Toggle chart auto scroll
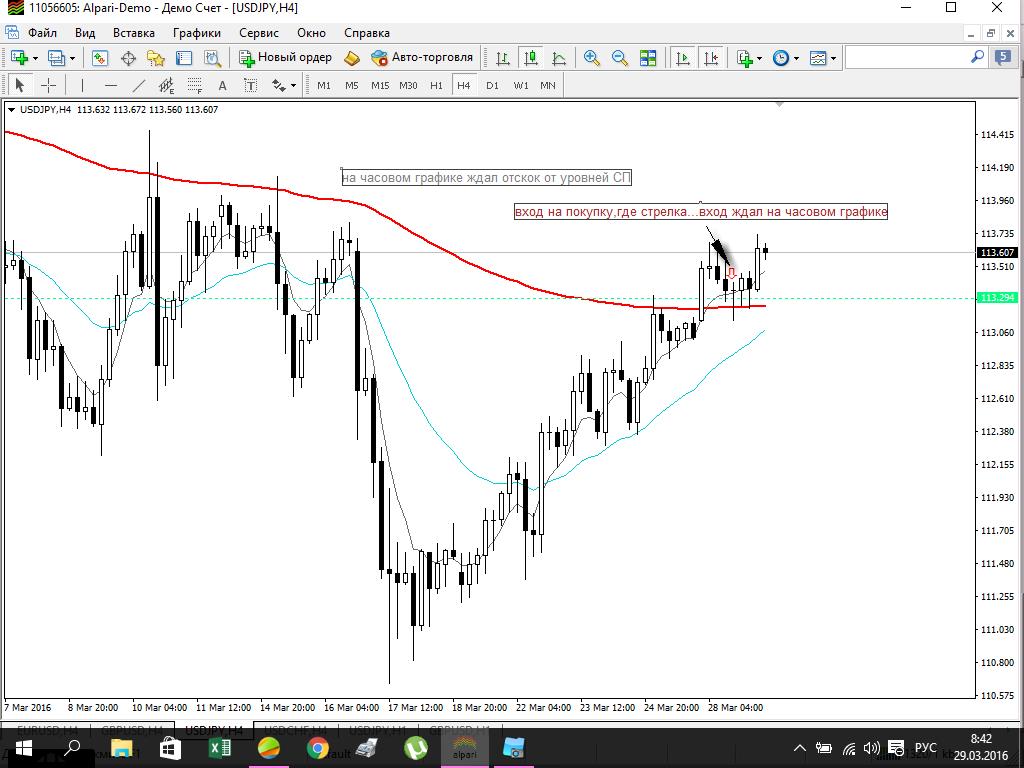 click(x=682, y=58)
